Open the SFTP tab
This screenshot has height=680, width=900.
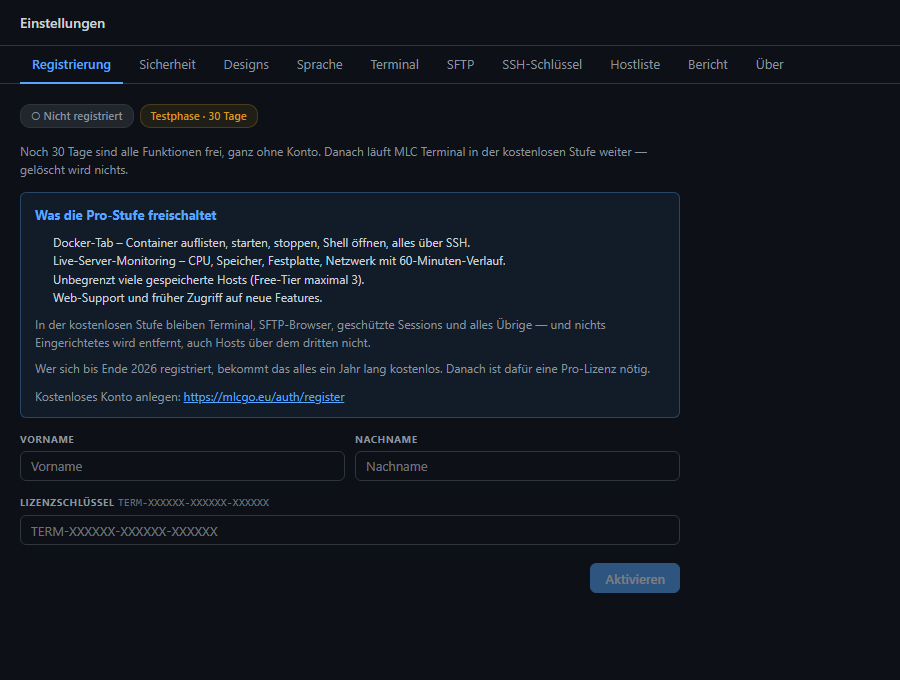pyautogui.click(x=460, y=65)
